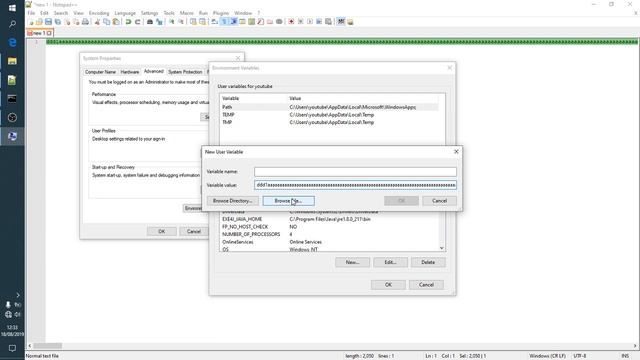
Task: Click the Zoom In toolbar icon
Action: coord(171,22)
